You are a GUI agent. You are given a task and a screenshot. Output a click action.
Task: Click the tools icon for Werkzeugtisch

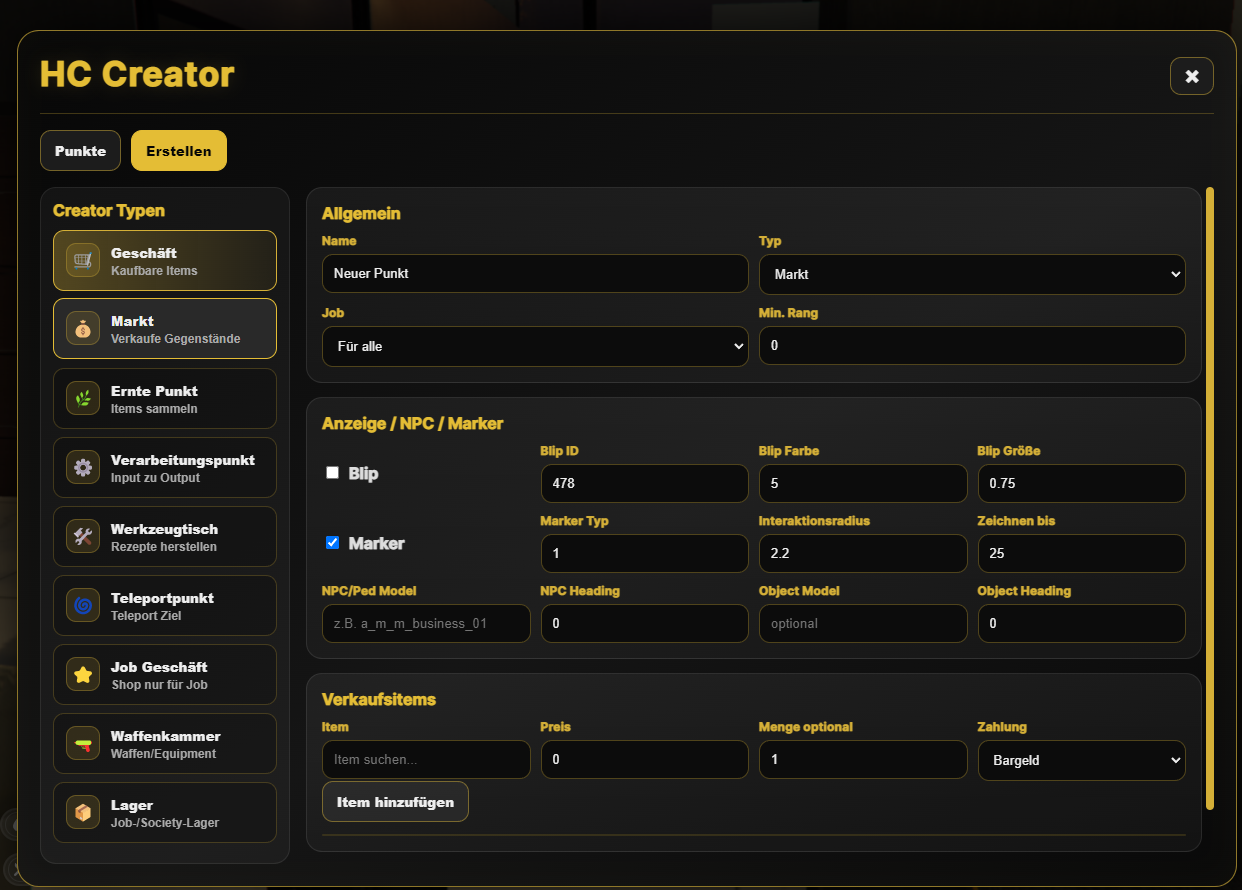point(83,536)
